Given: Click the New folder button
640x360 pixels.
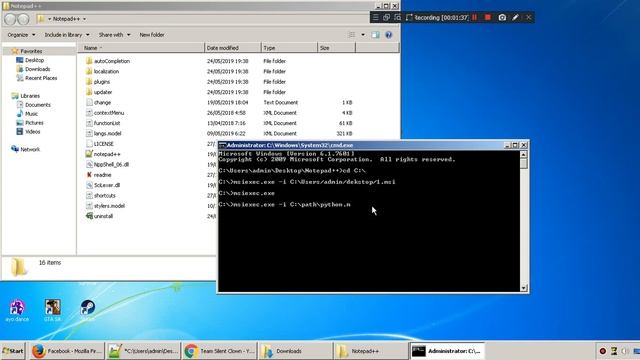Looking at the screenshot, I should [152, 35].
